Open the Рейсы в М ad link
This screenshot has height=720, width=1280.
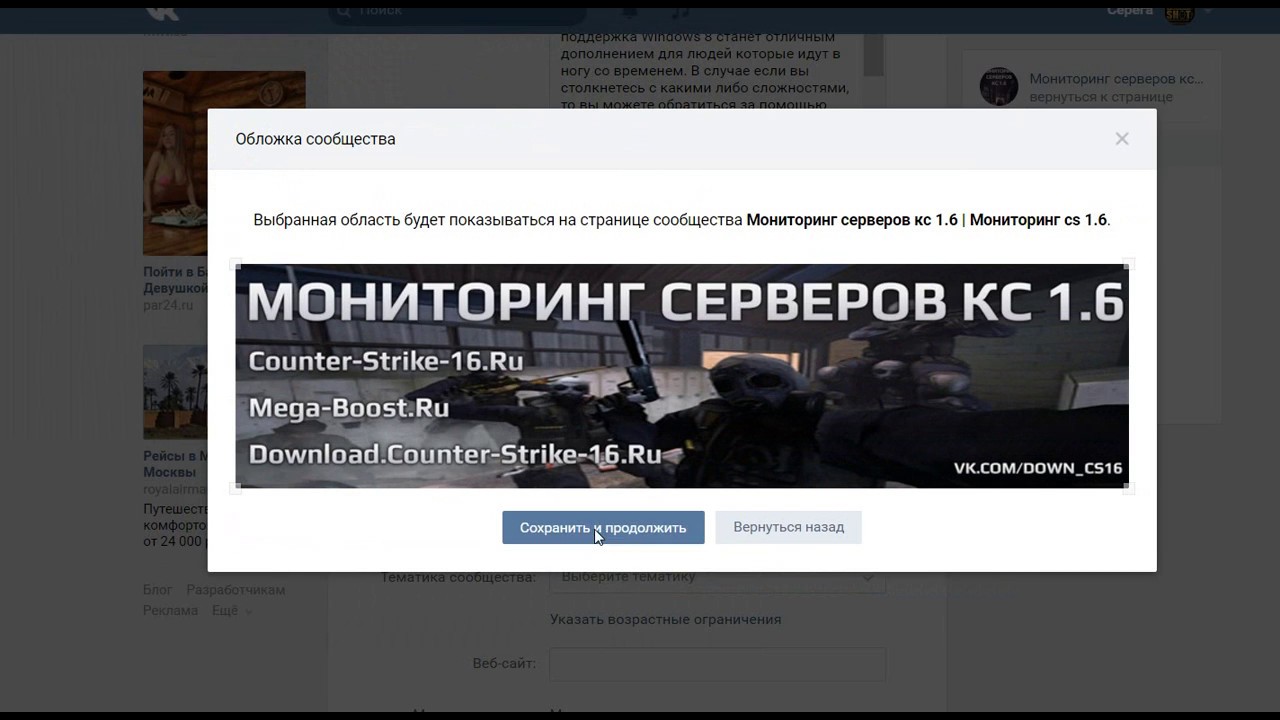pos(175,463)
